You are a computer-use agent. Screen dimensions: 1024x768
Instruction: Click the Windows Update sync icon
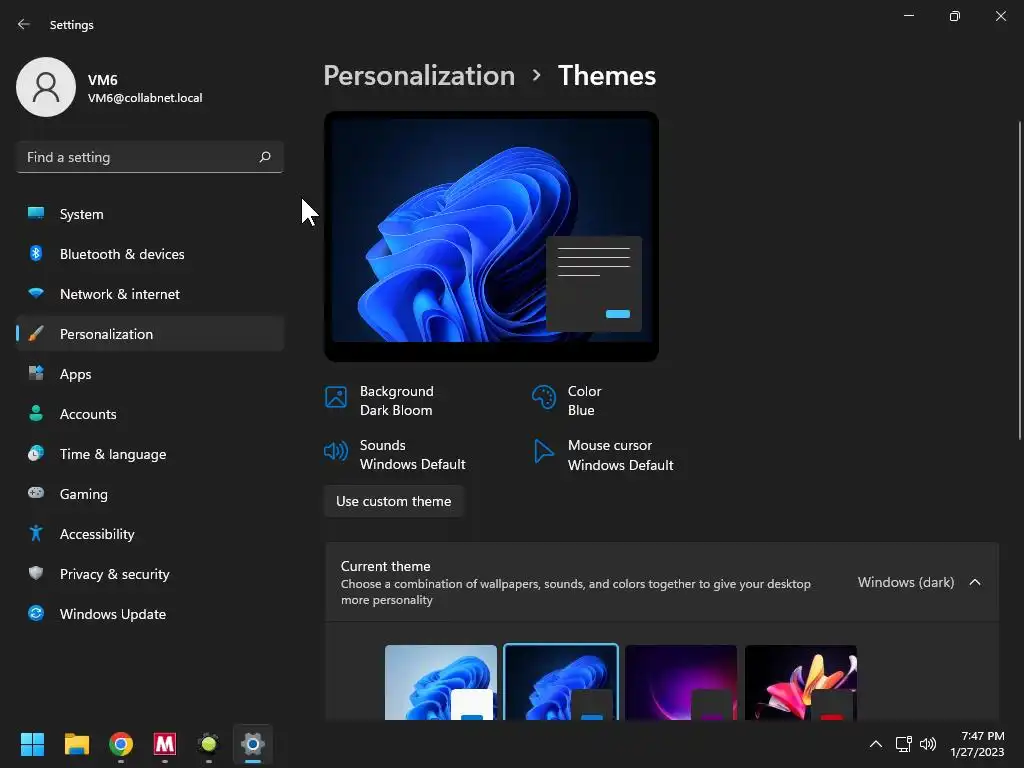coord(36,613)
